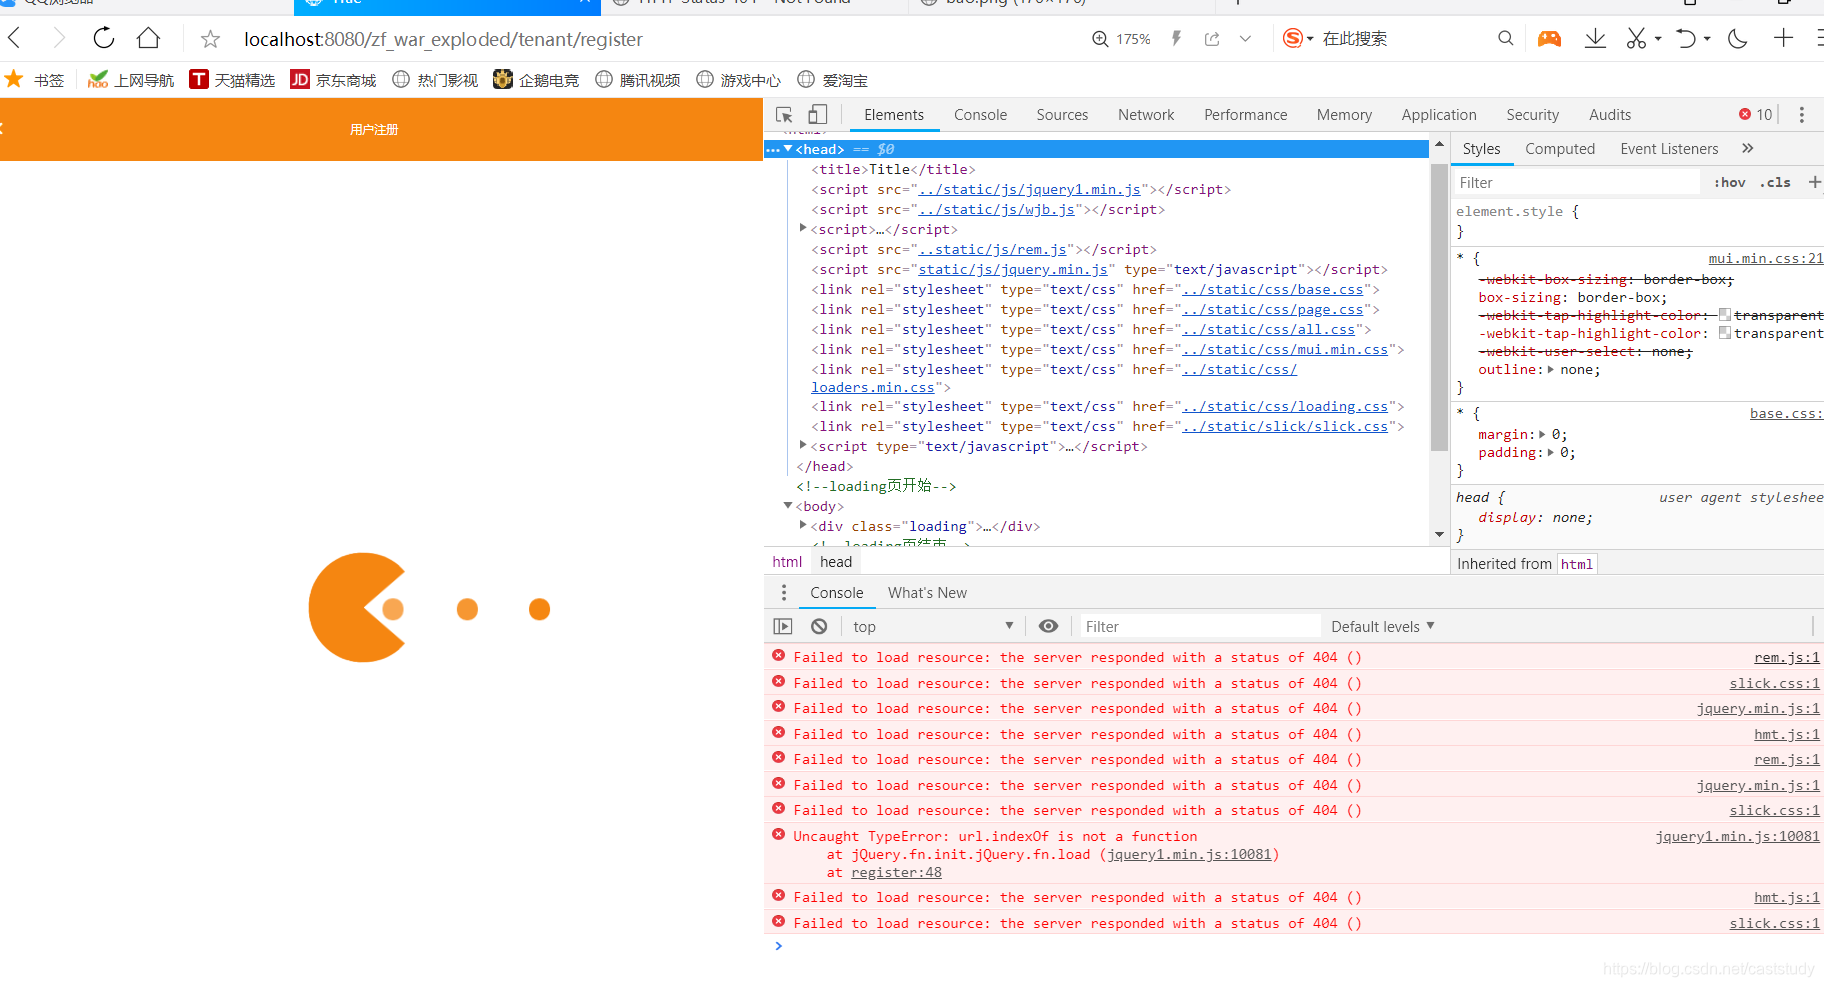
Task: Expand the margin property triangle
Action: tap(1542, 435)
